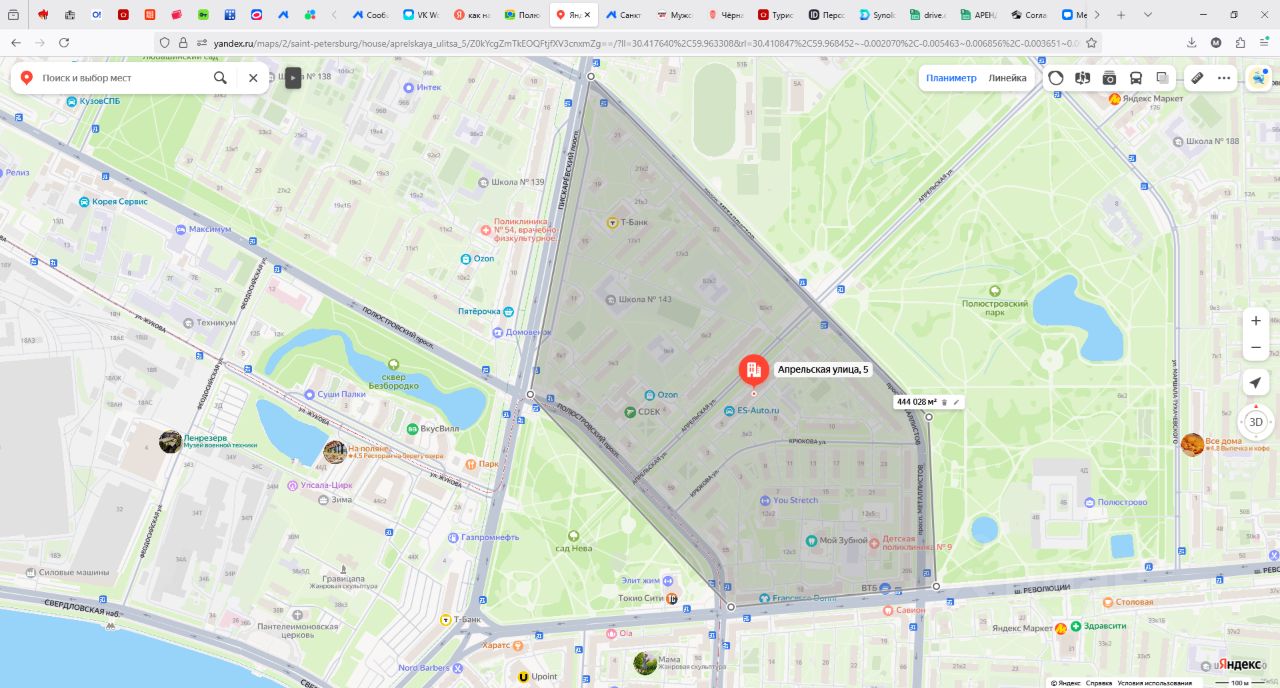Open browser extensions puzzle icon

(1240, 43)
